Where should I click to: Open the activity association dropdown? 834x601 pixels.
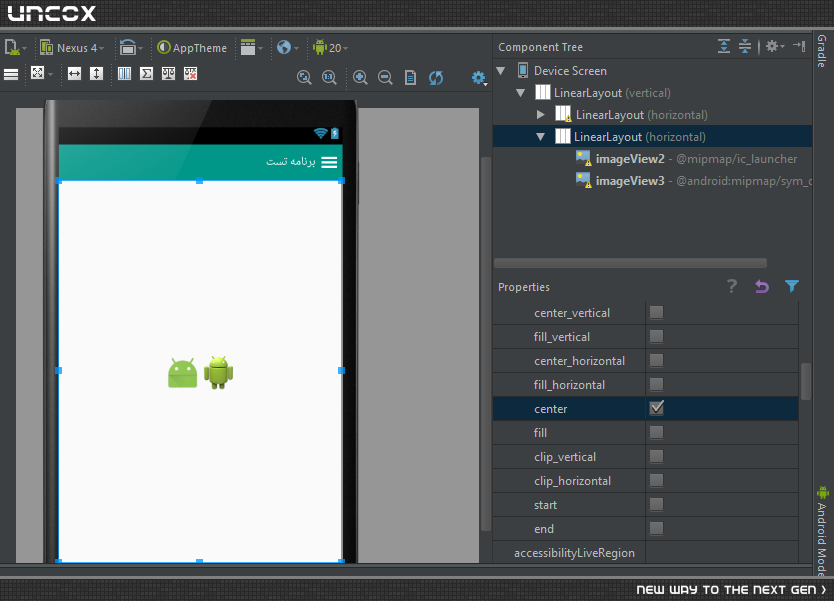click(x=251, y=48)
